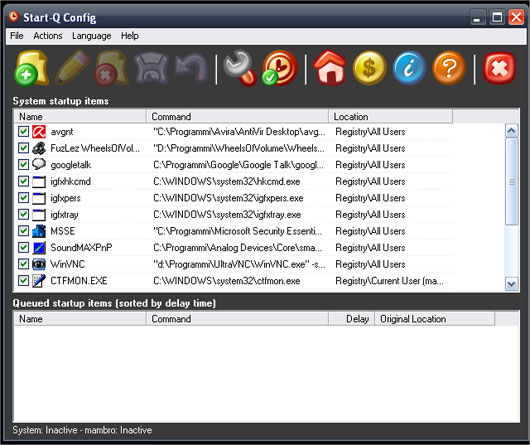Image resolution: width=530 pixels, height=445 pixels.
Task: Open the Actions menu
Action: click(x=48, y=35)
